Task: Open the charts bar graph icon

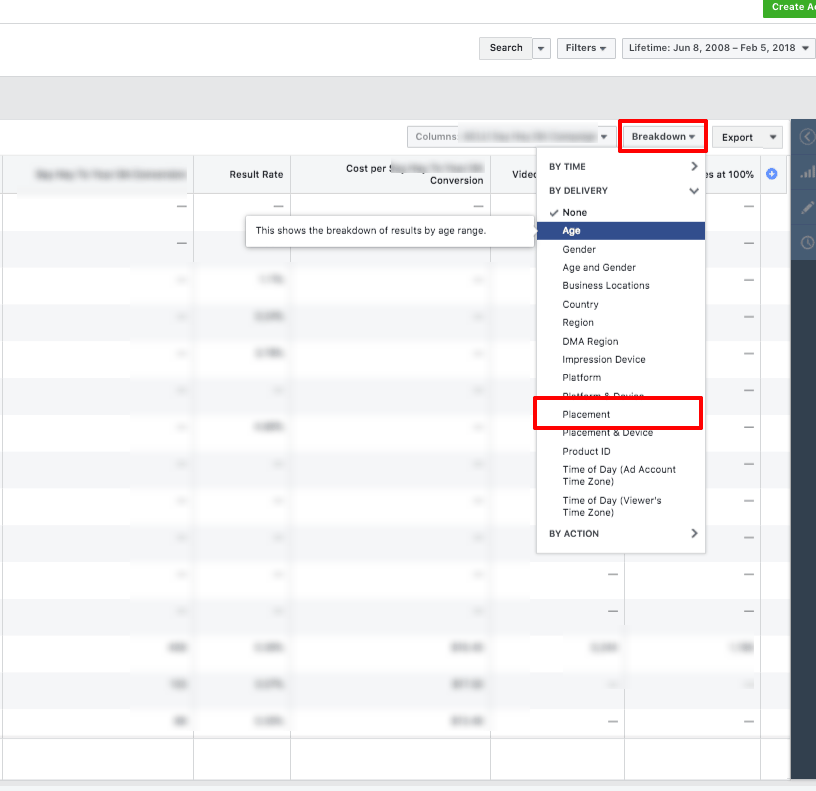Action: tap(807, 173)
